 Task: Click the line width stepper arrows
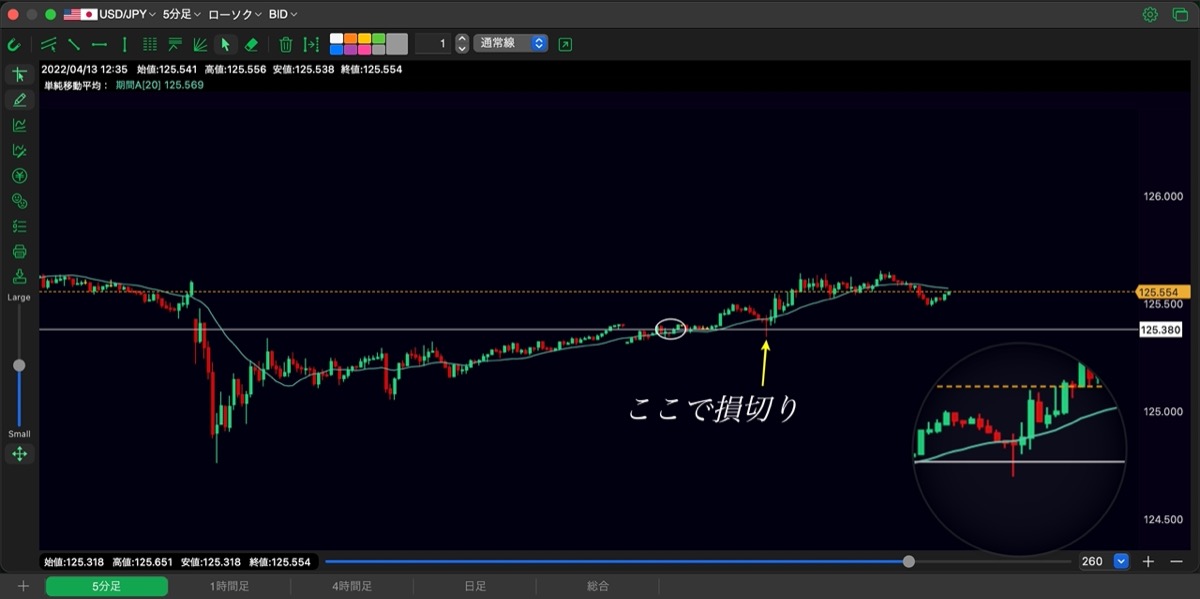[461, 44]
